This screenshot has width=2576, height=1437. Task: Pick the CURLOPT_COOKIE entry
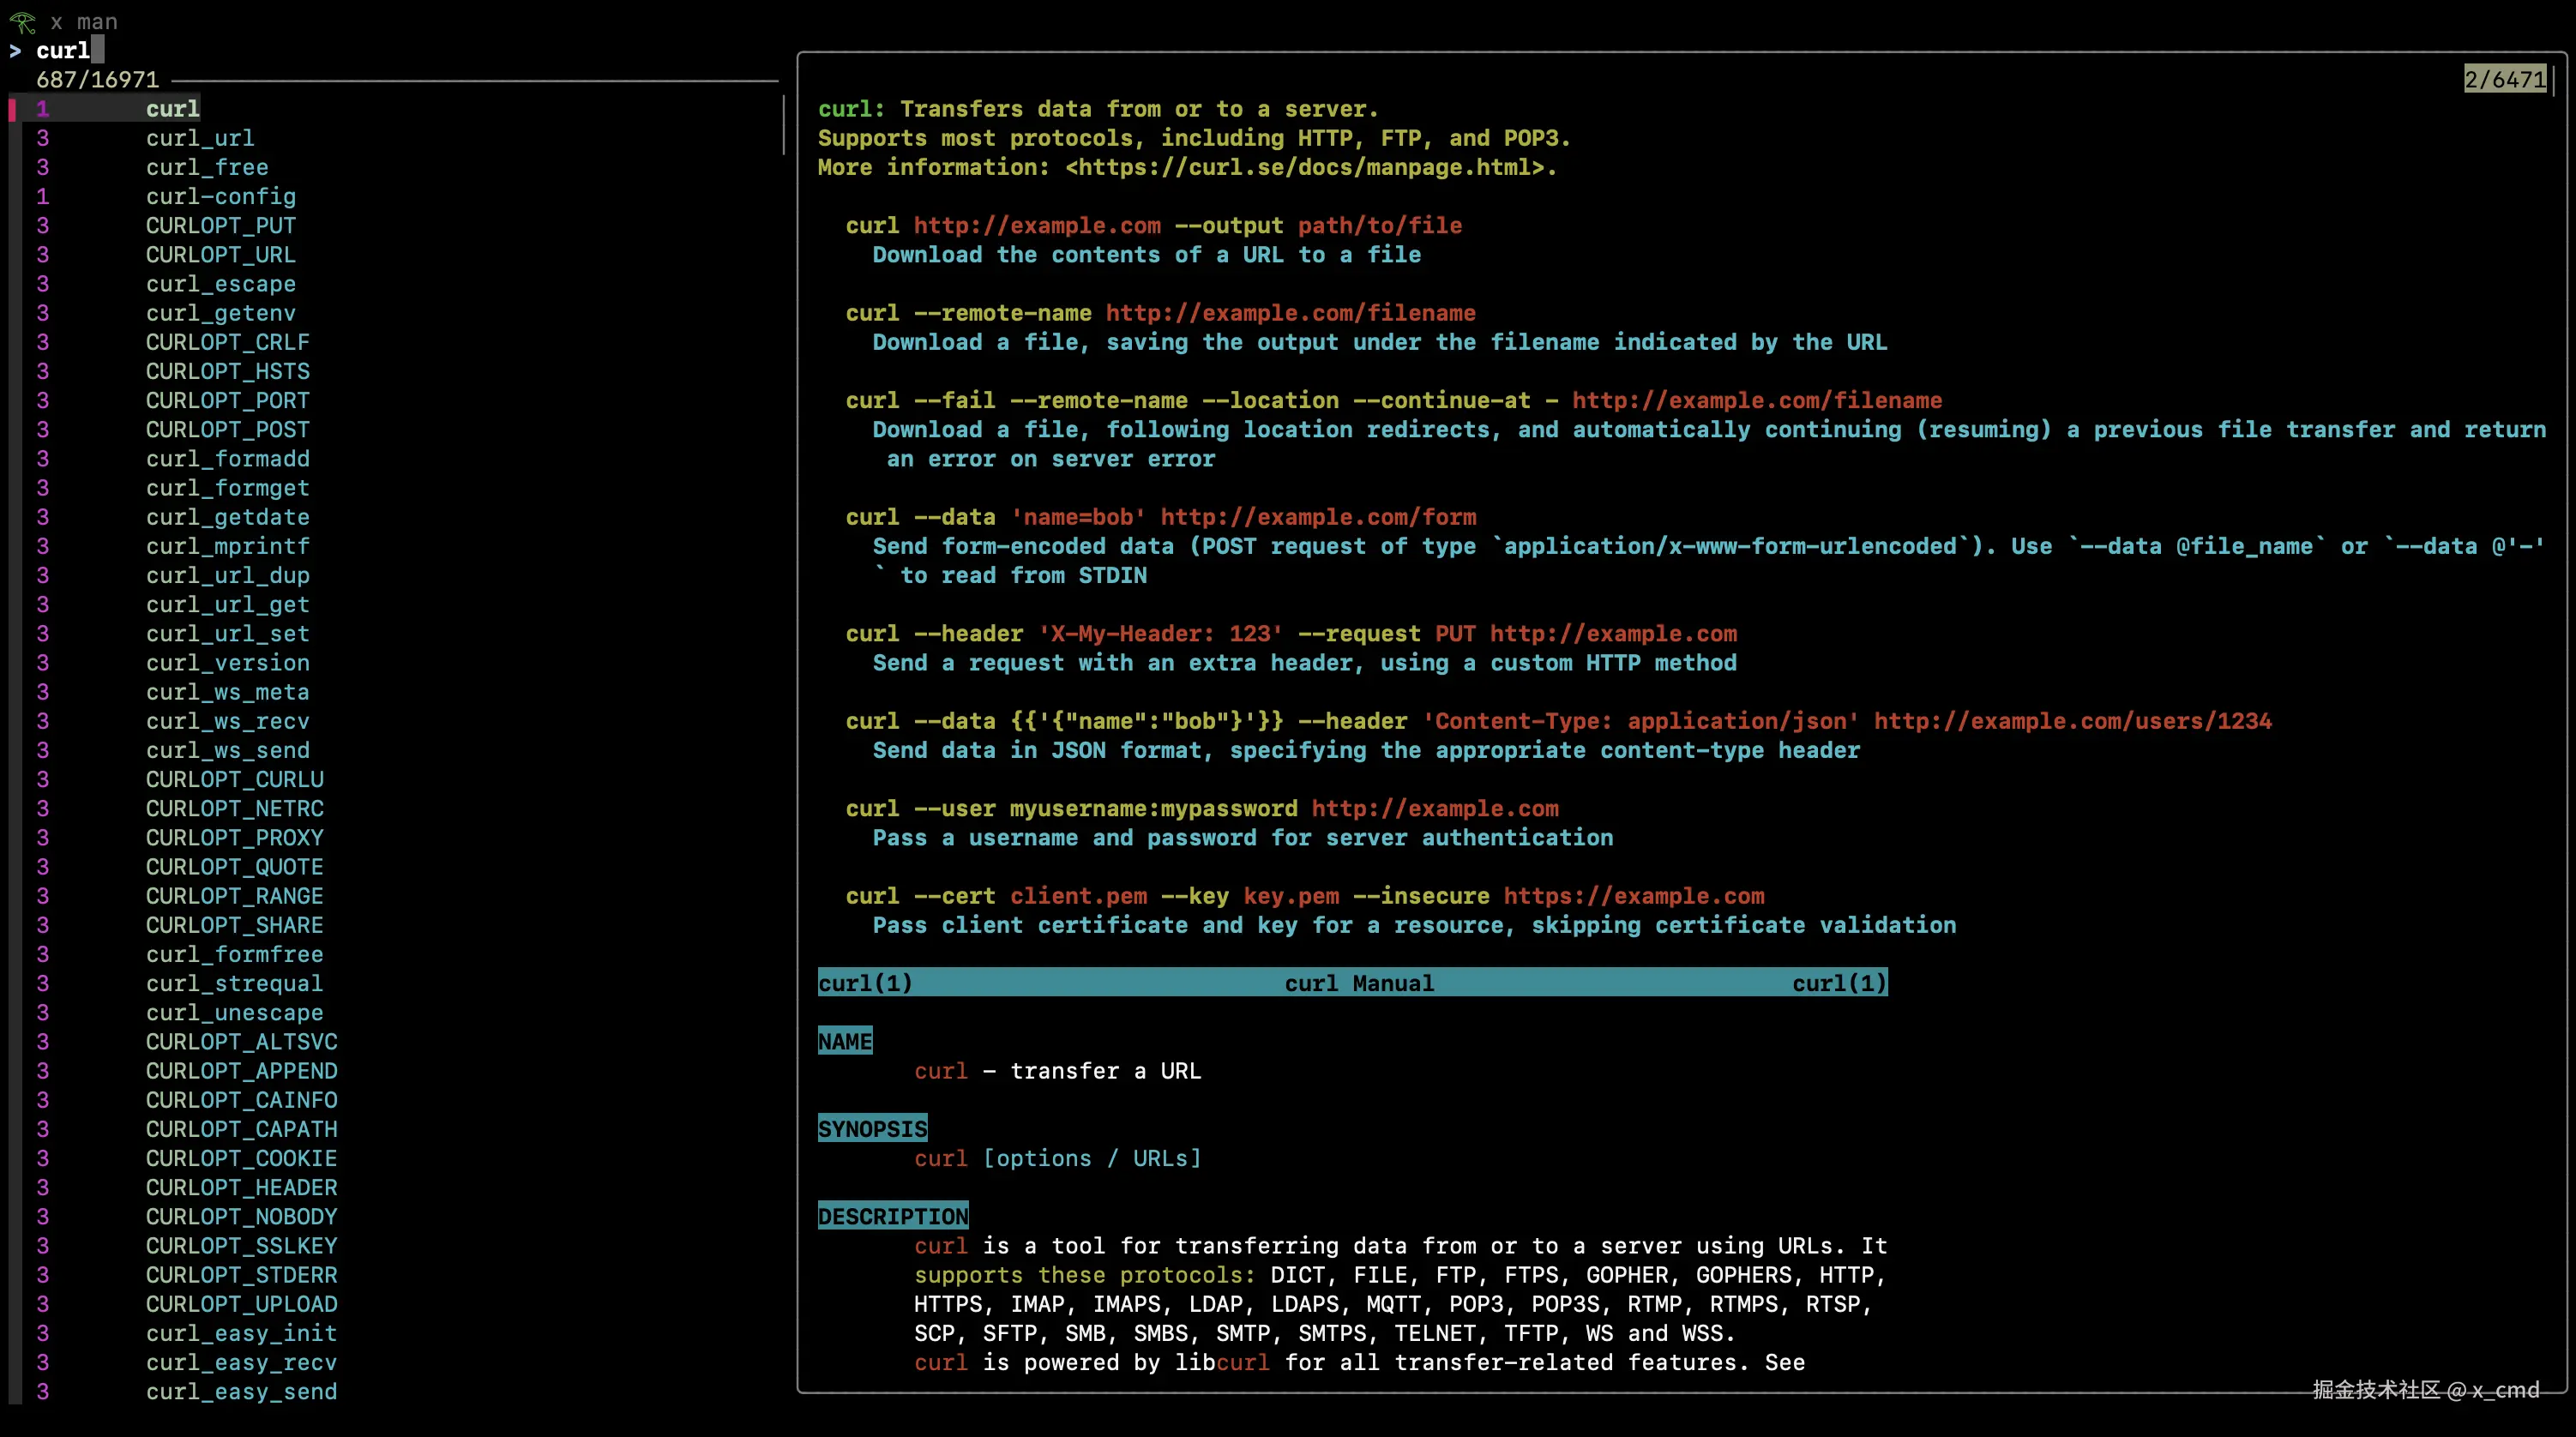(241, 1158)
